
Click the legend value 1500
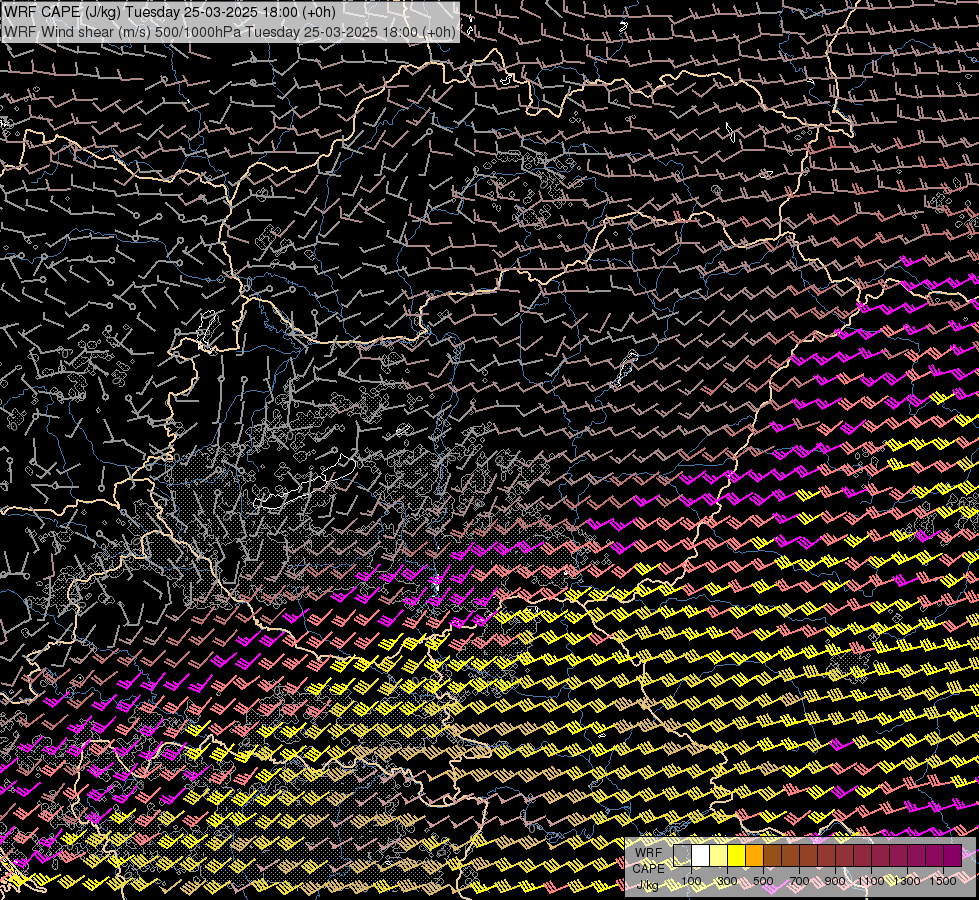(x=943, y=881)
